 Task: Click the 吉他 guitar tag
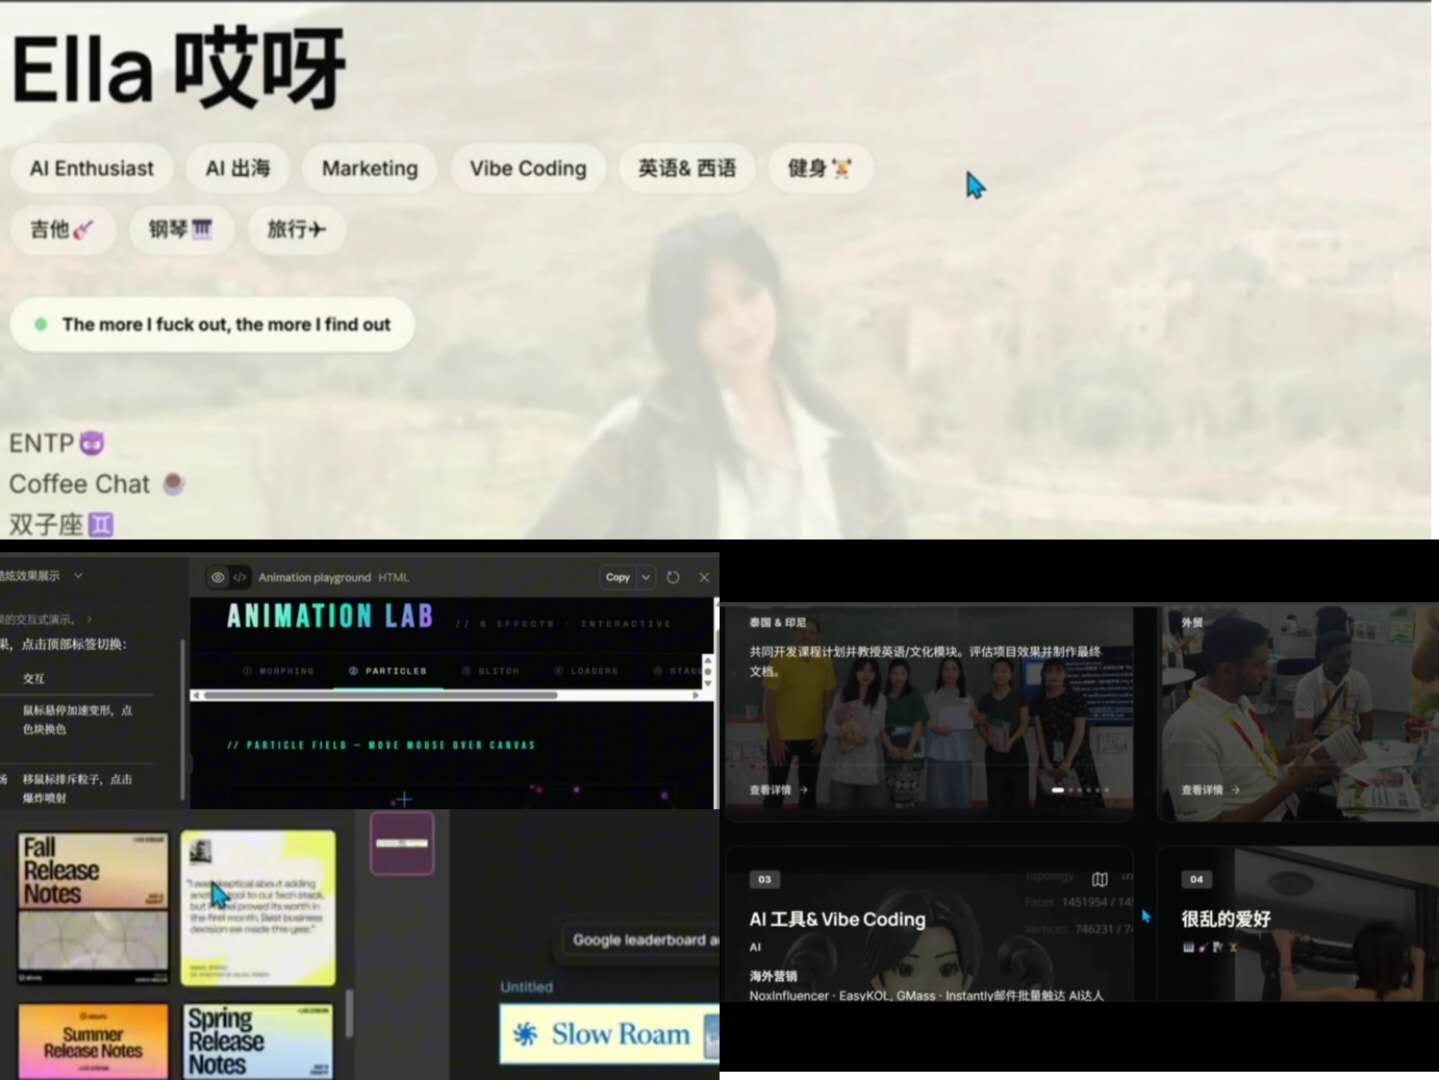click(x=62, y=229)
